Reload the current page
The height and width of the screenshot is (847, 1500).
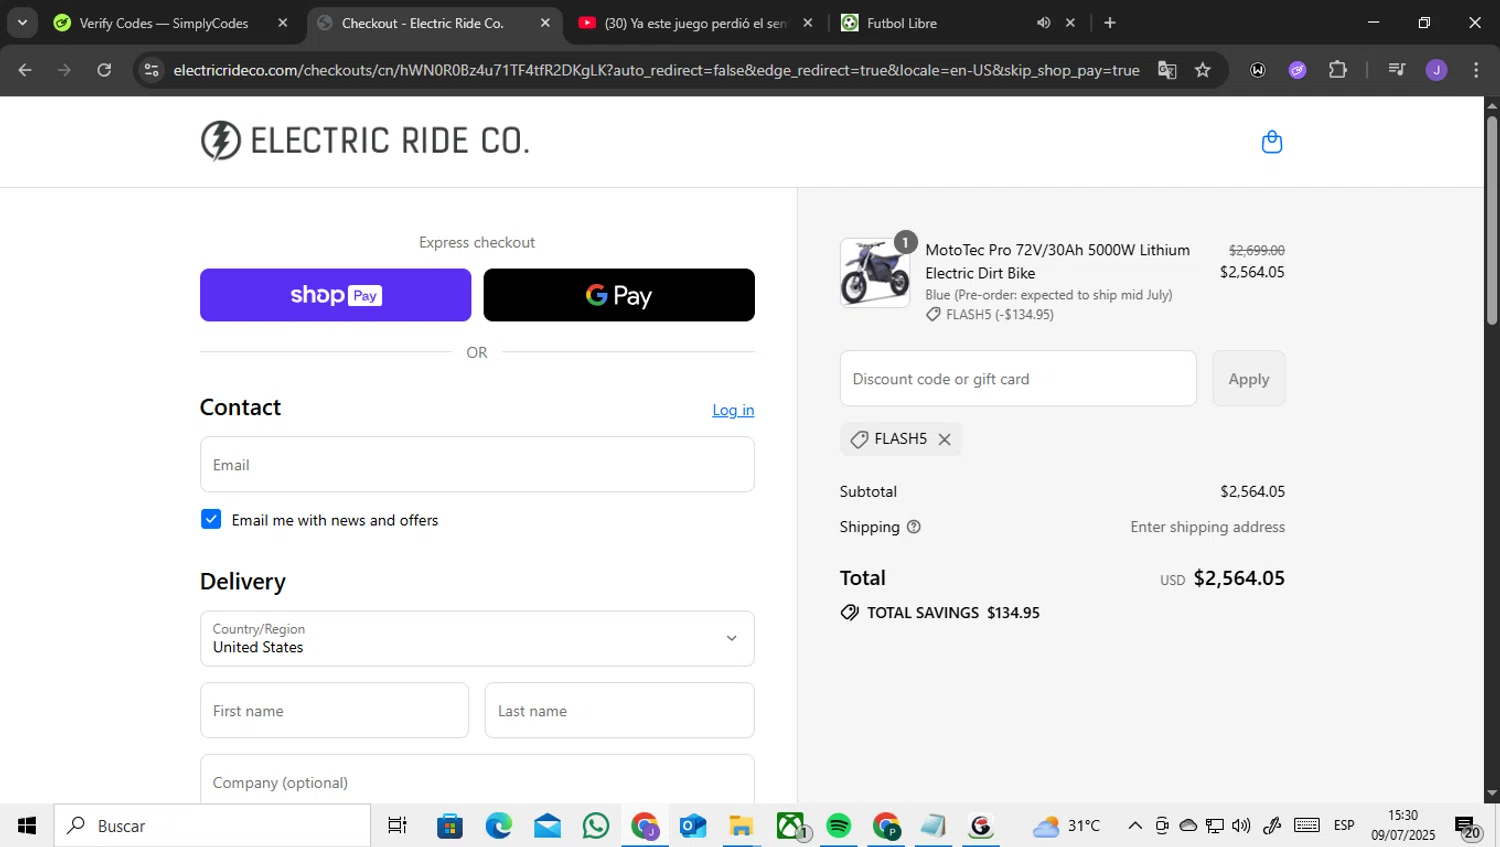(104, 70)
